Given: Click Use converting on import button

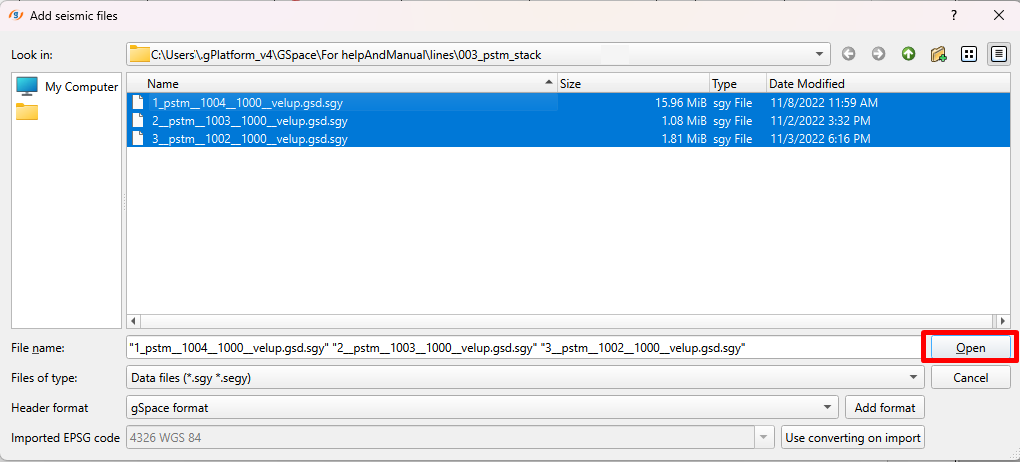Looking at the screenshot, I should pyautogui.click(x=853, y=438).
